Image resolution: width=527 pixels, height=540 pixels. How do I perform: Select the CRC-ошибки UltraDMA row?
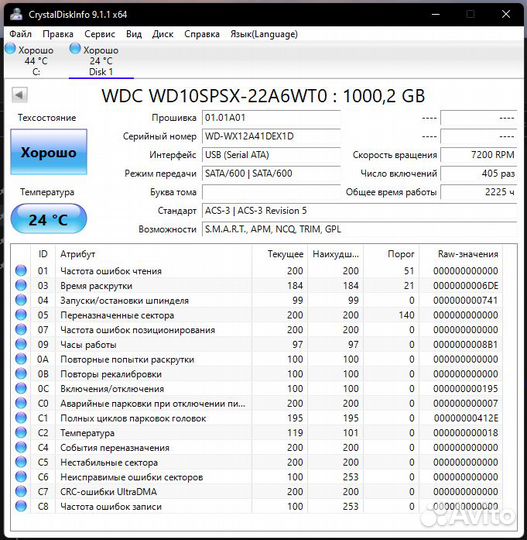[257, 491]
